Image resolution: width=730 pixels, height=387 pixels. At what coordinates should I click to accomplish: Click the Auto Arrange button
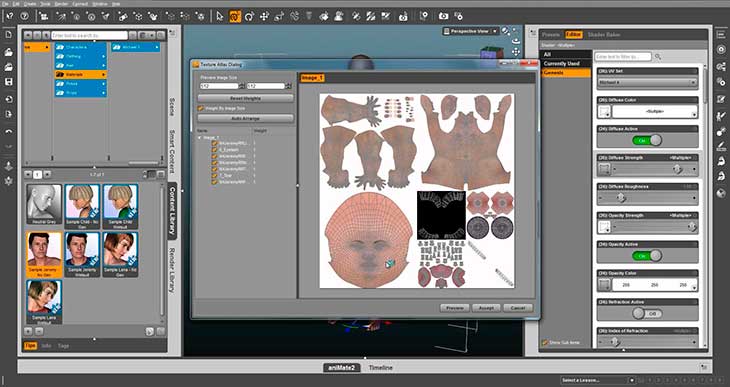245,118
